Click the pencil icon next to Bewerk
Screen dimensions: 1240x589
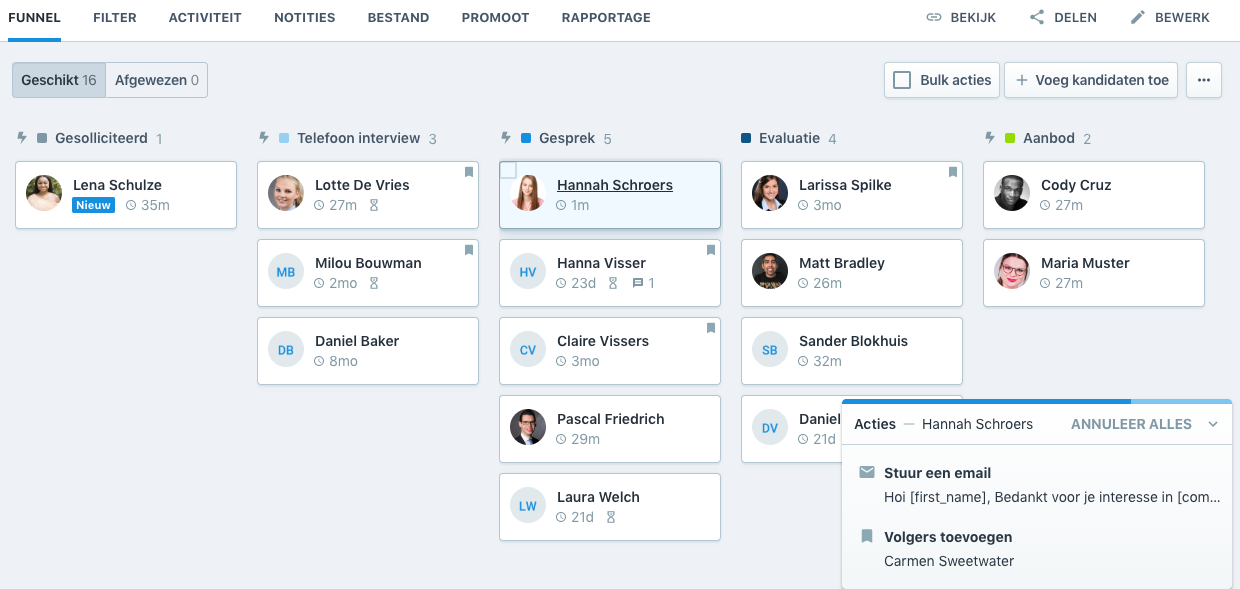pyautogui.click(x=1137, y=18)
